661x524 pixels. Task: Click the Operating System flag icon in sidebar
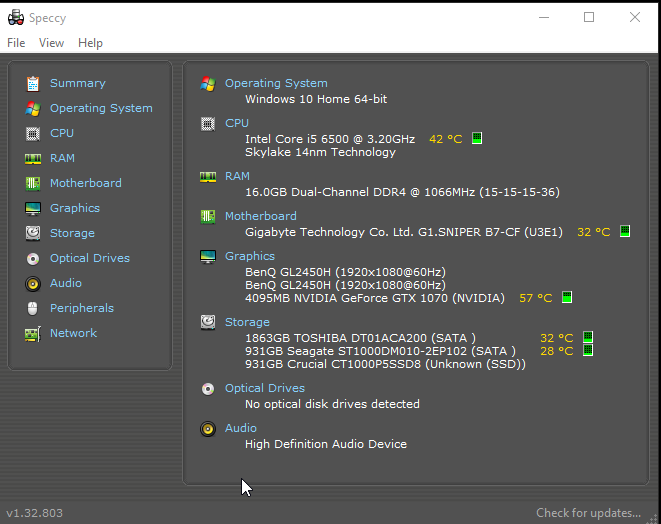[x=33, y=108]
